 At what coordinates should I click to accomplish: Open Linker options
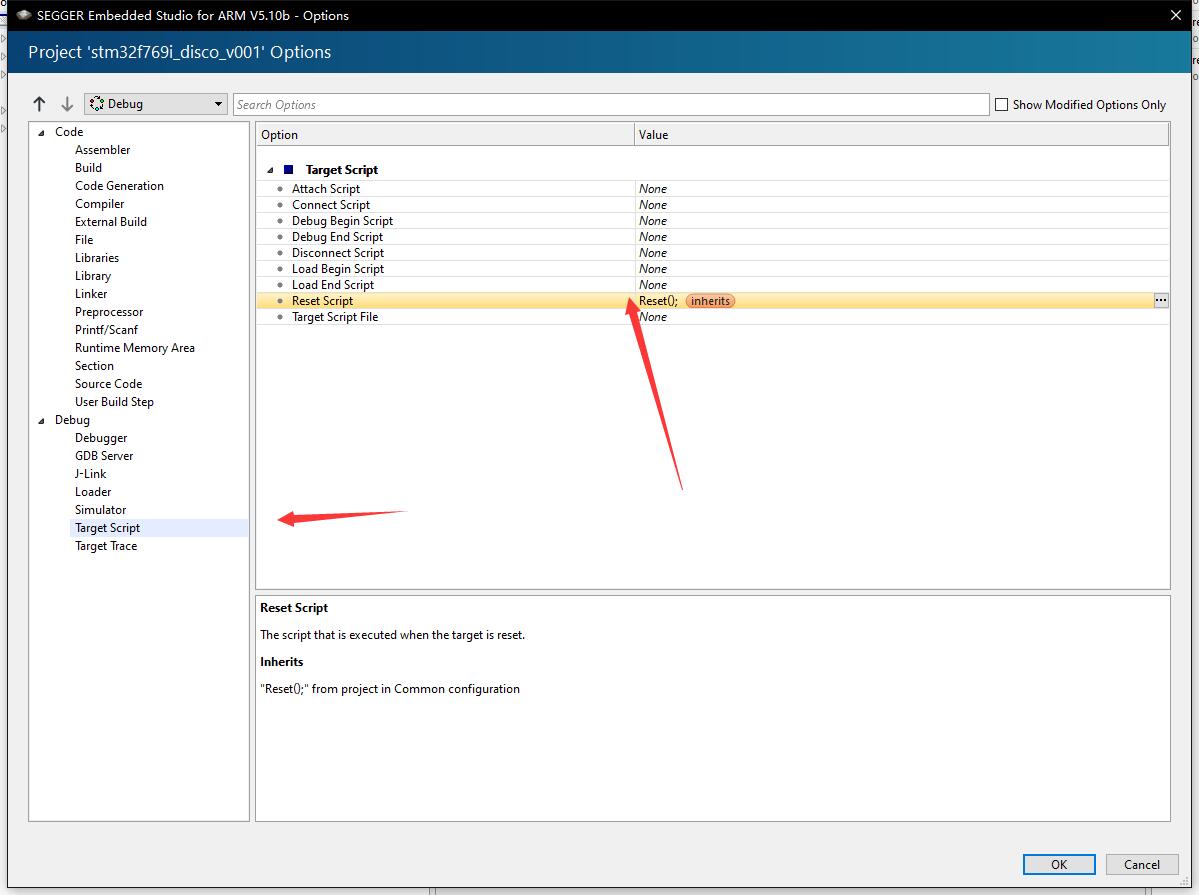coord(91,294)
